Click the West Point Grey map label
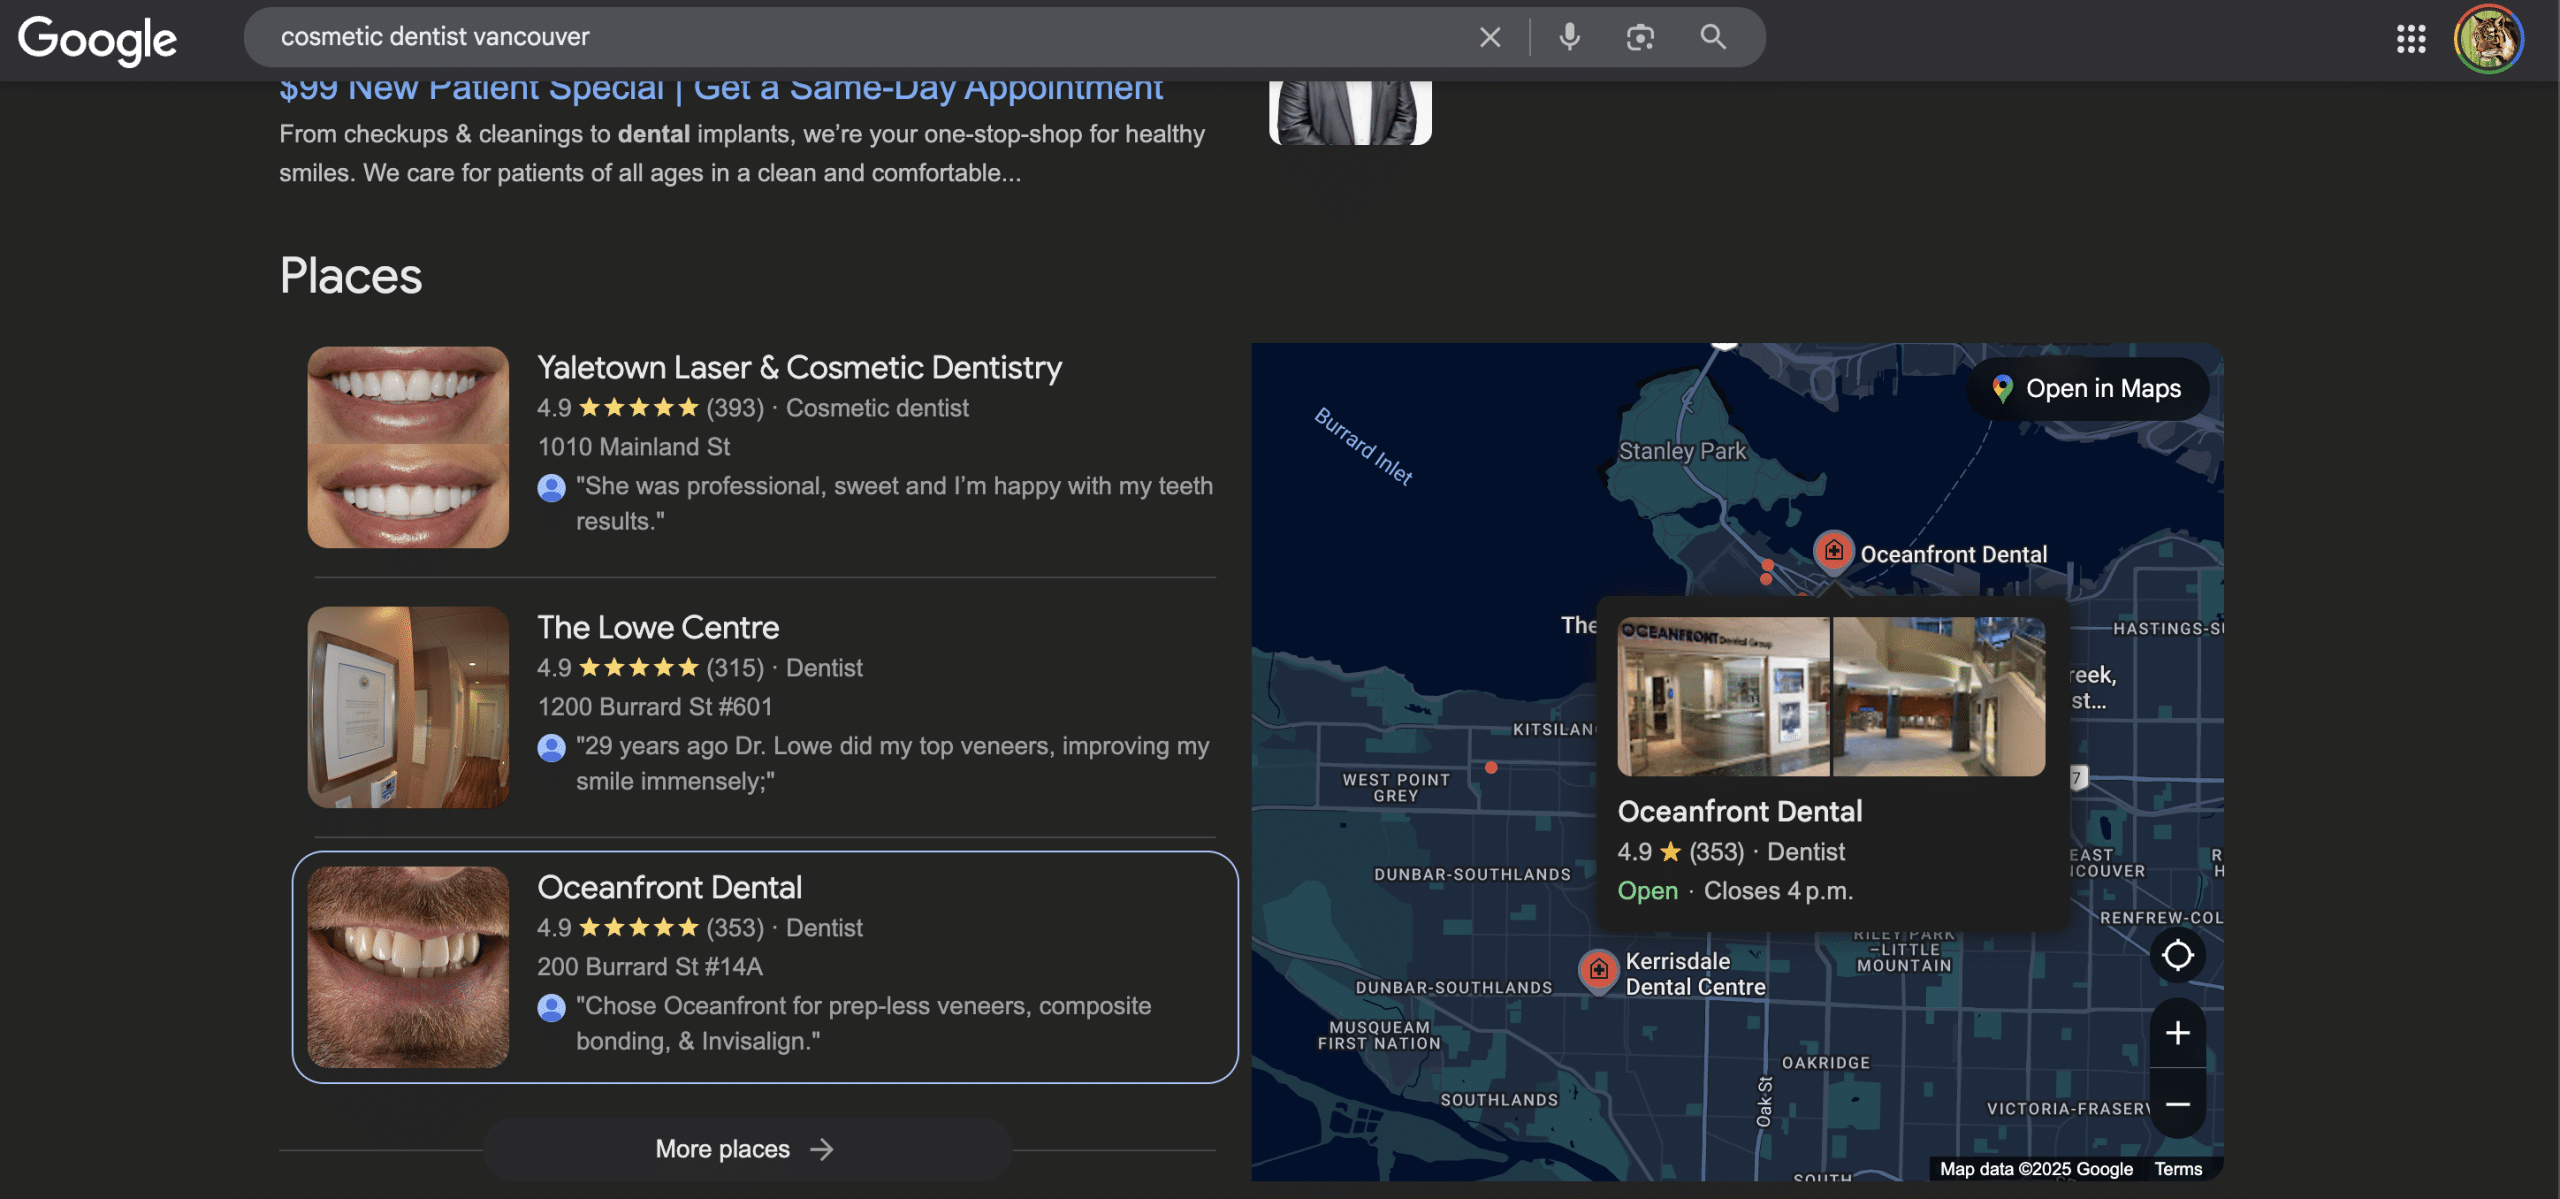Image resolution: width=2560 pixels, height=1199 pixels. (x=1396, y=787)
